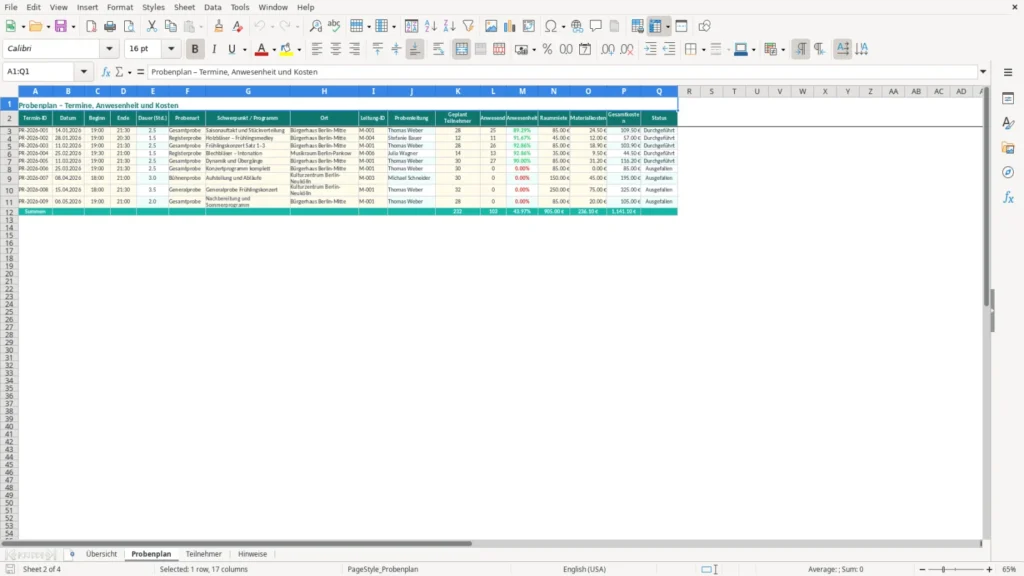Toggle underline formatting
This screenshot has height=576, width=1024.
pos(232,49)
